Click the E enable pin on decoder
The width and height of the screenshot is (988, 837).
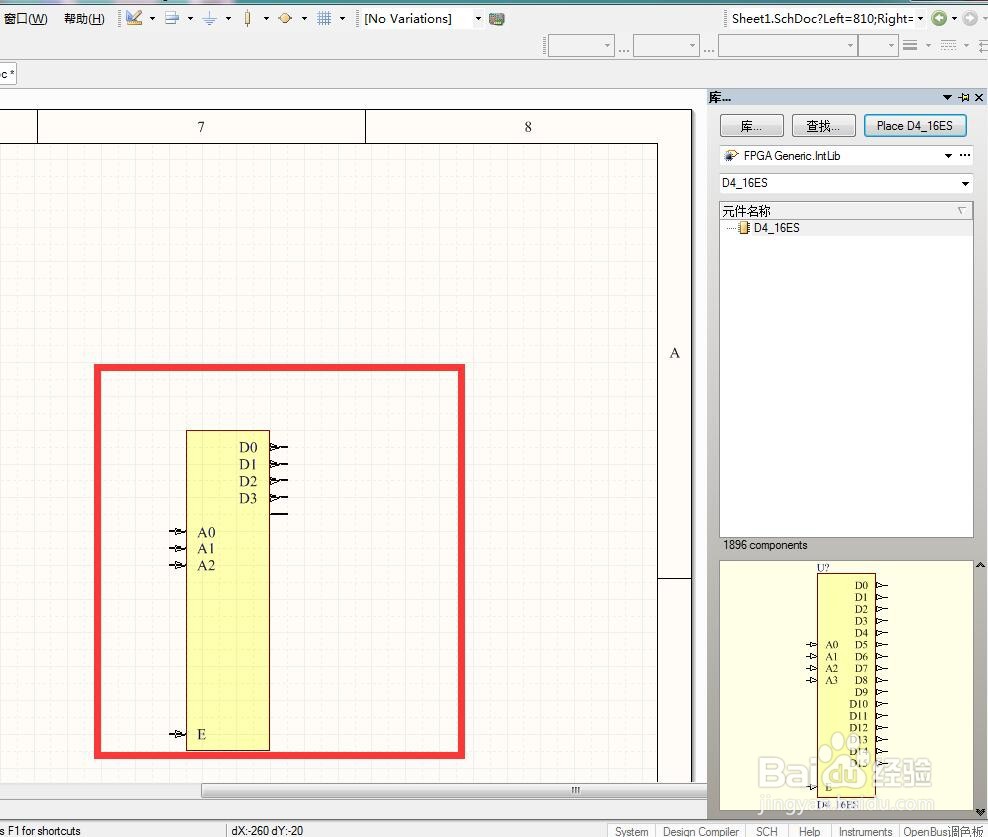point(178,734)
